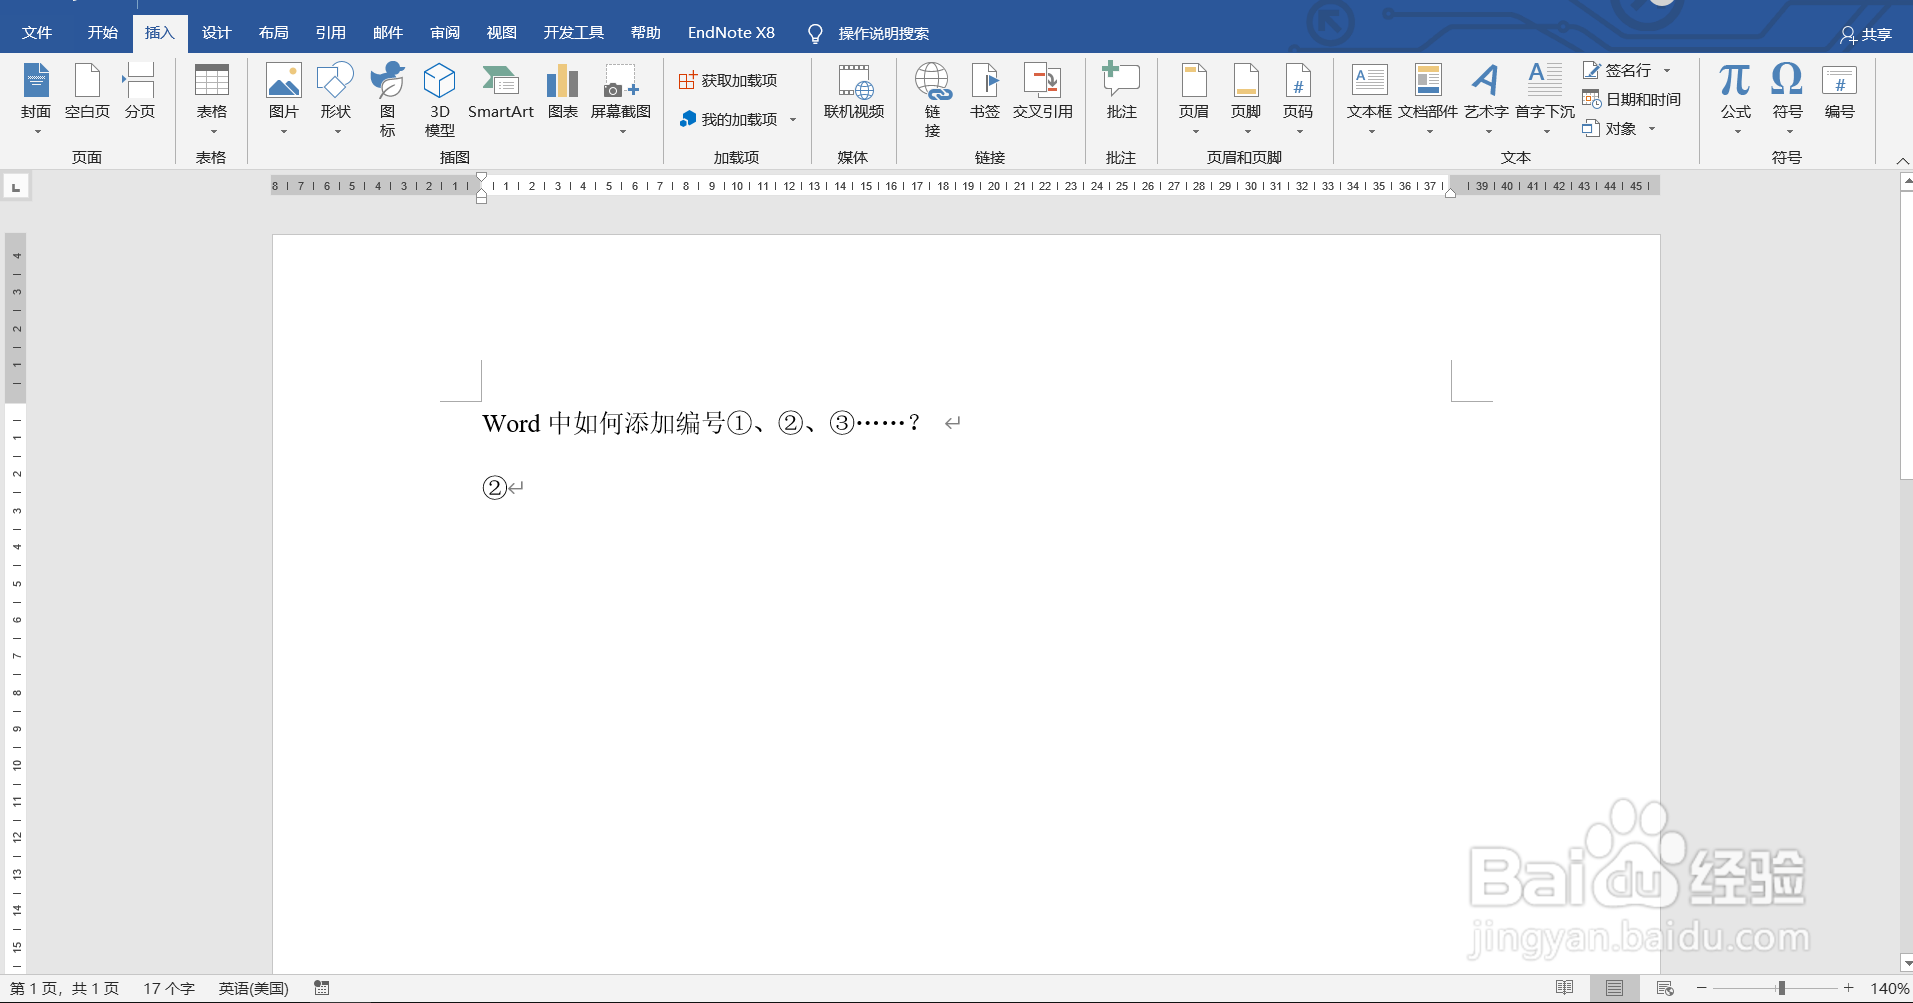Add a new comment (批注)

tap(1121, 92)
